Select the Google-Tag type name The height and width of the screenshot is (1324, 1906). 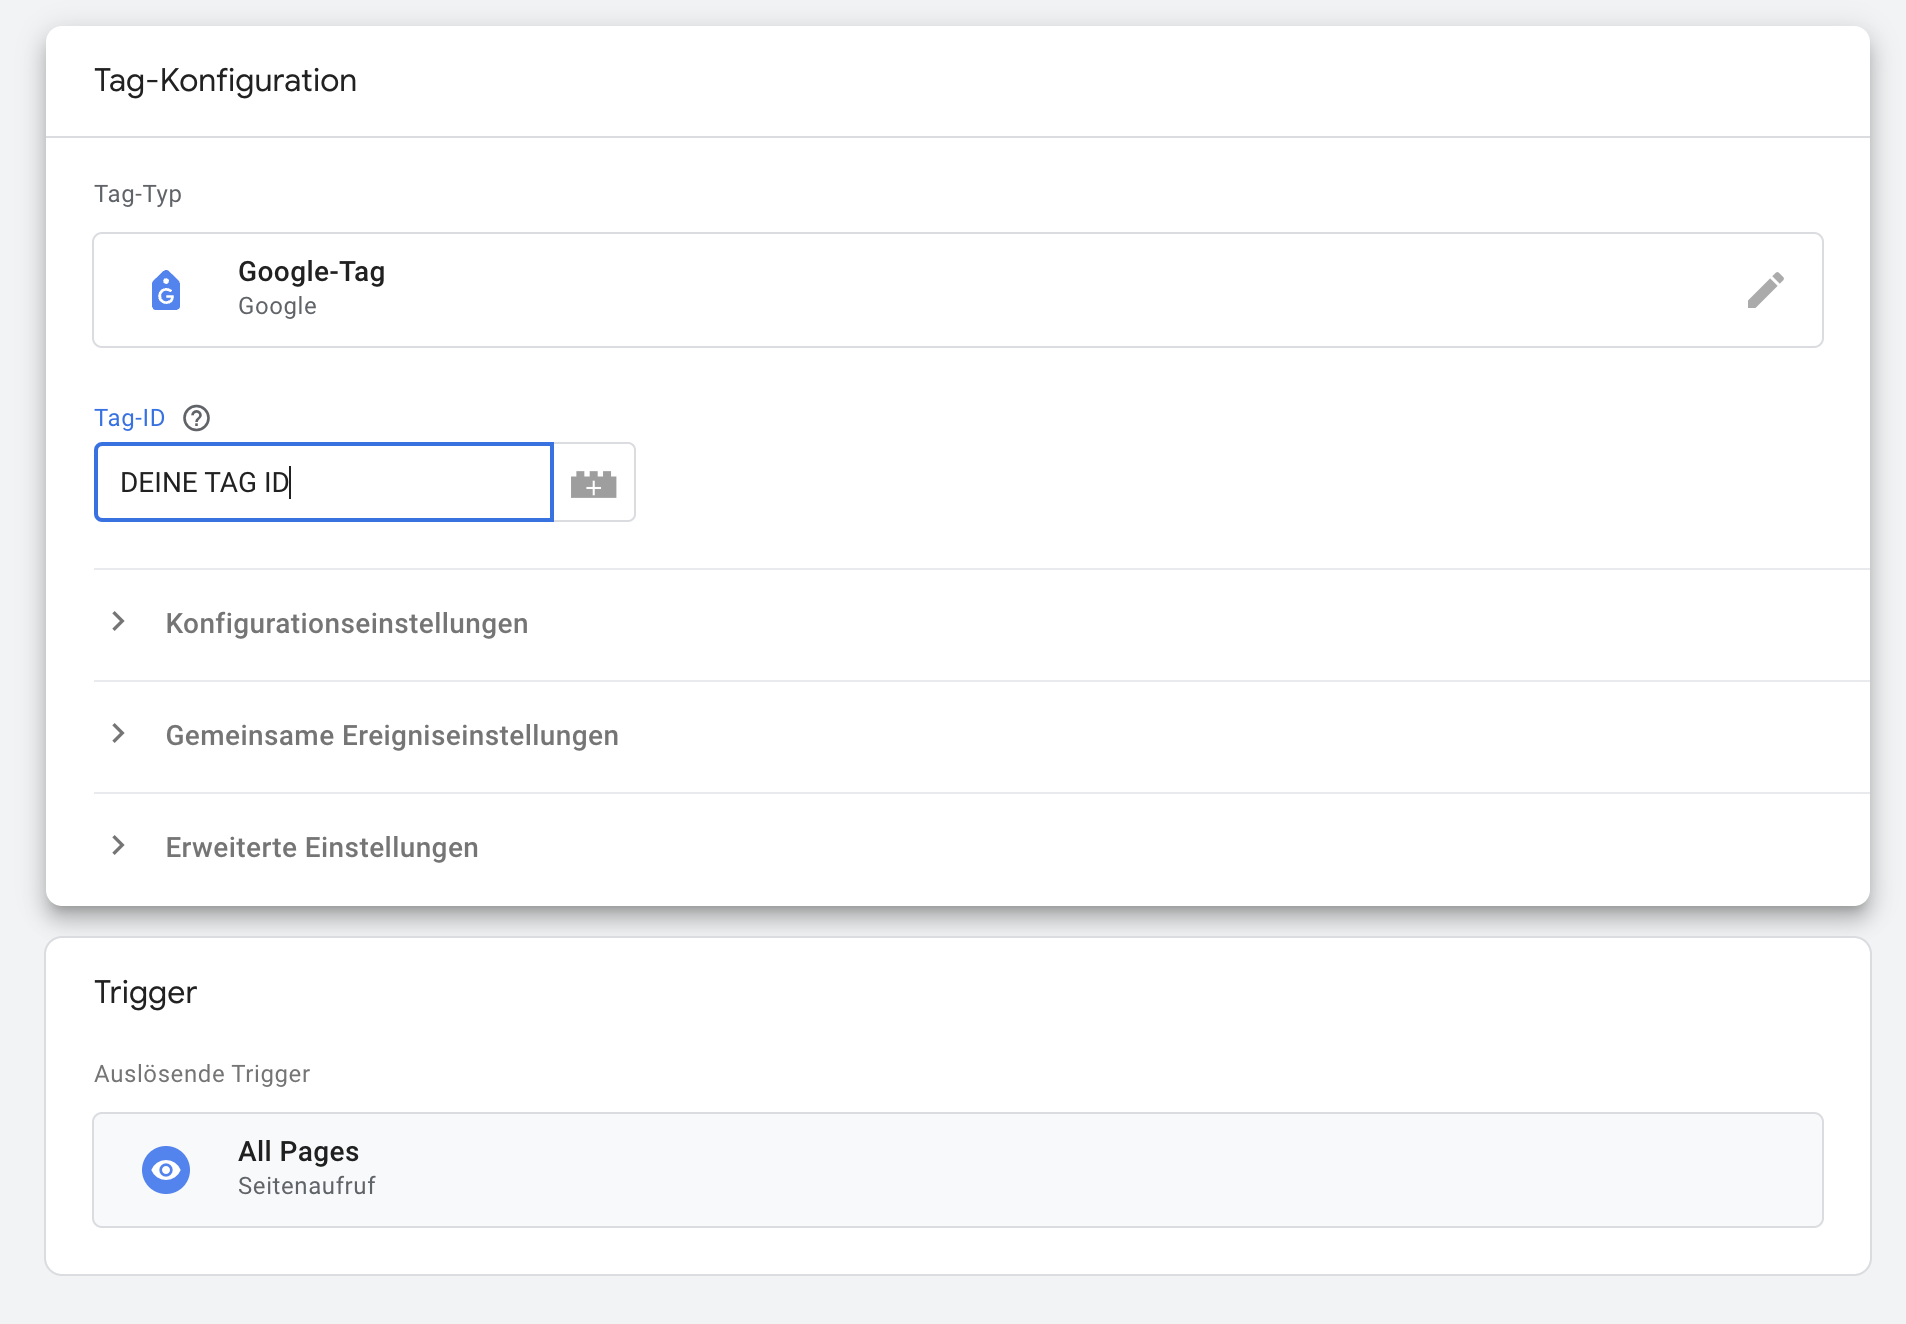tap(312, 272)
